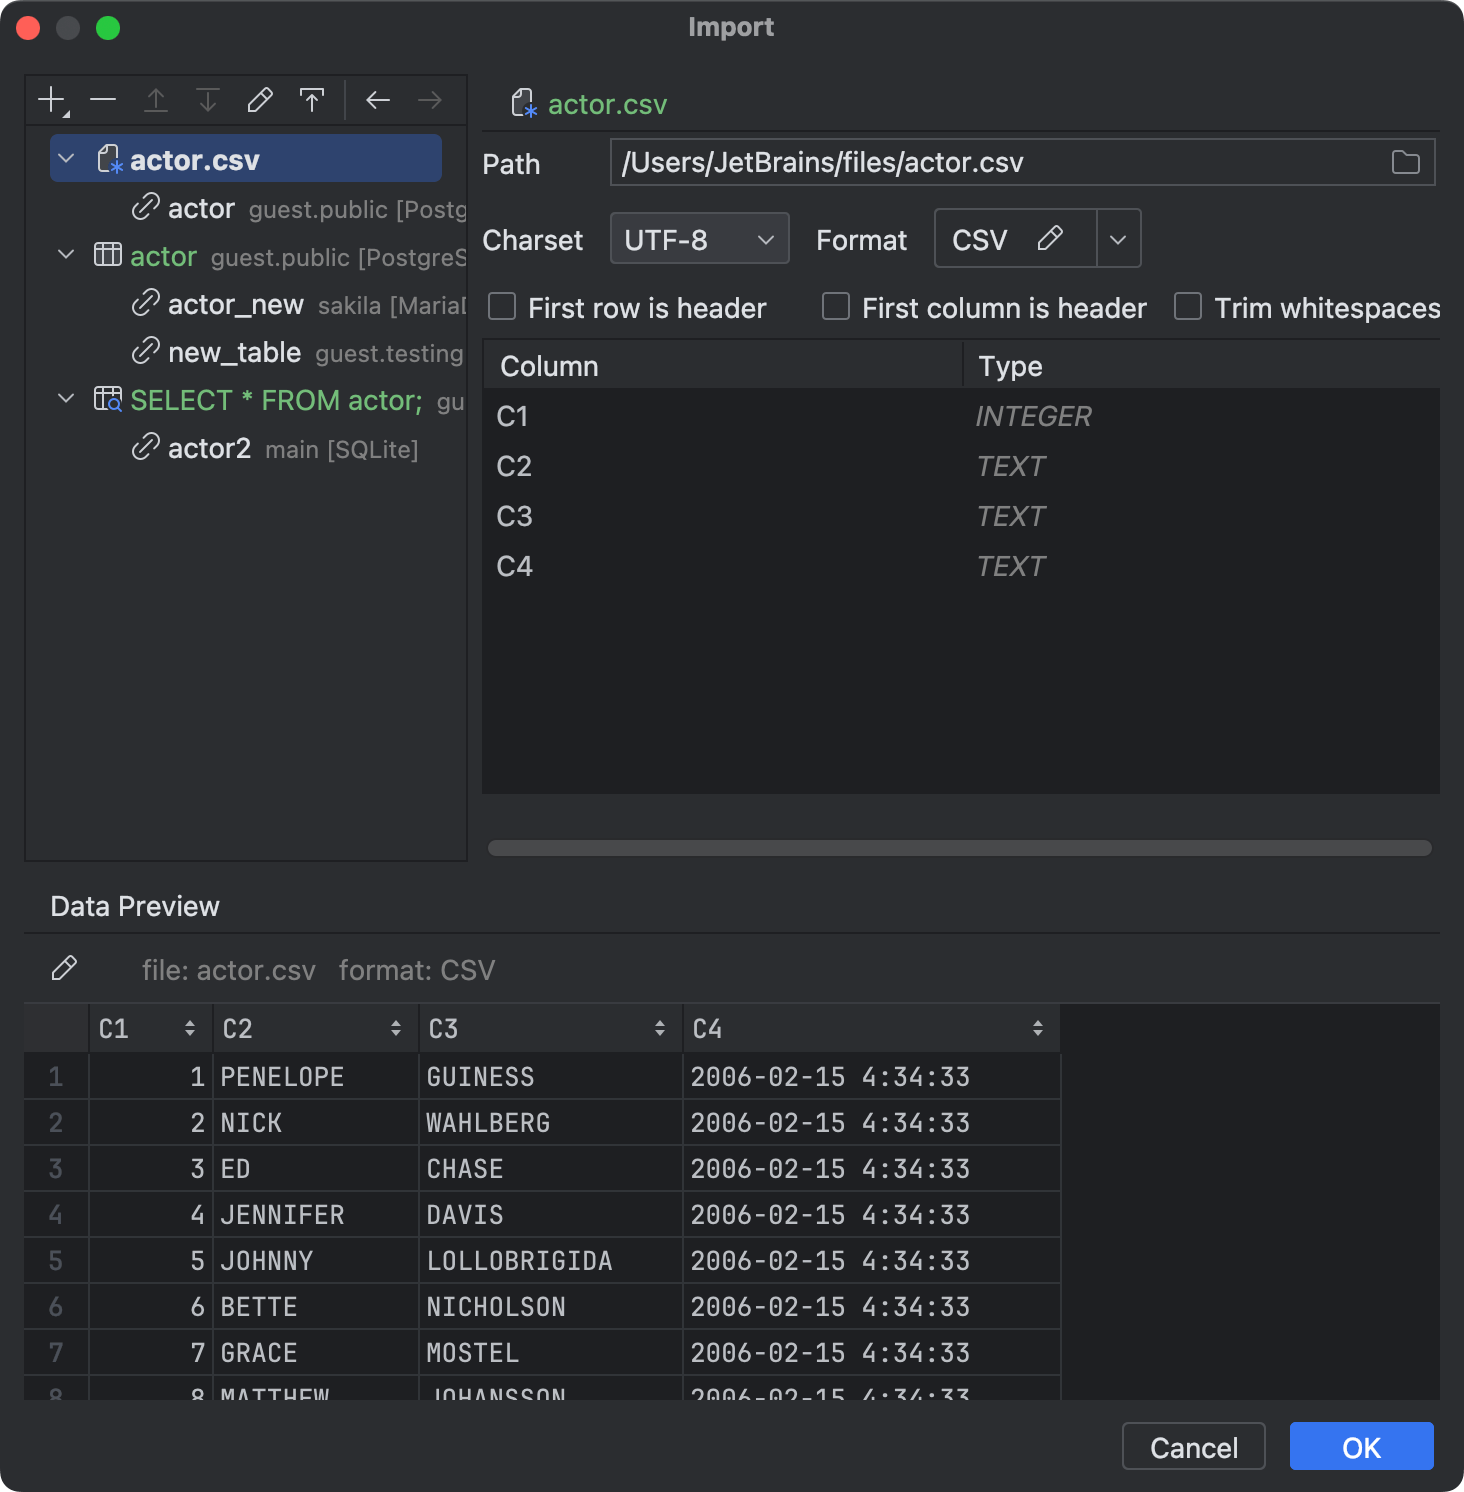
Task: Click the back arrow in the toolbar
Action: coord(378,99)
